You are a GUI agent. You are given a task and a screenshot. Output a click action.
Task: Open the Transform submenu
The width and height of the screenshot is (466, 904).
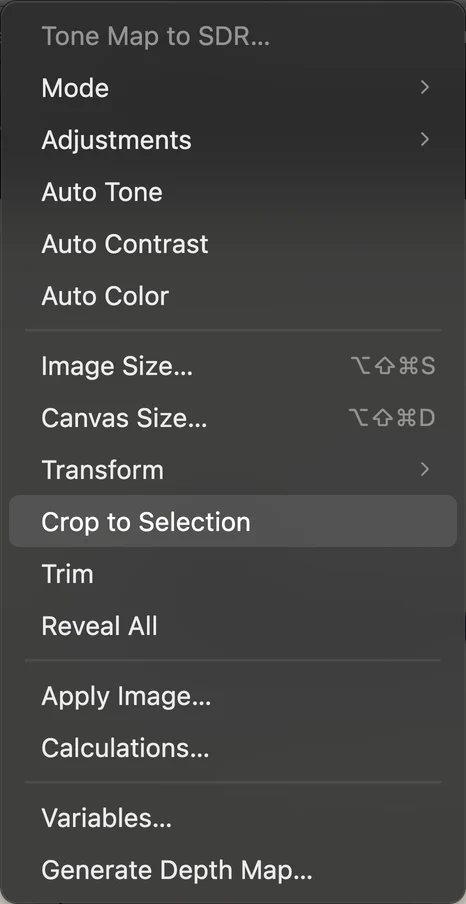click(233, 470)
